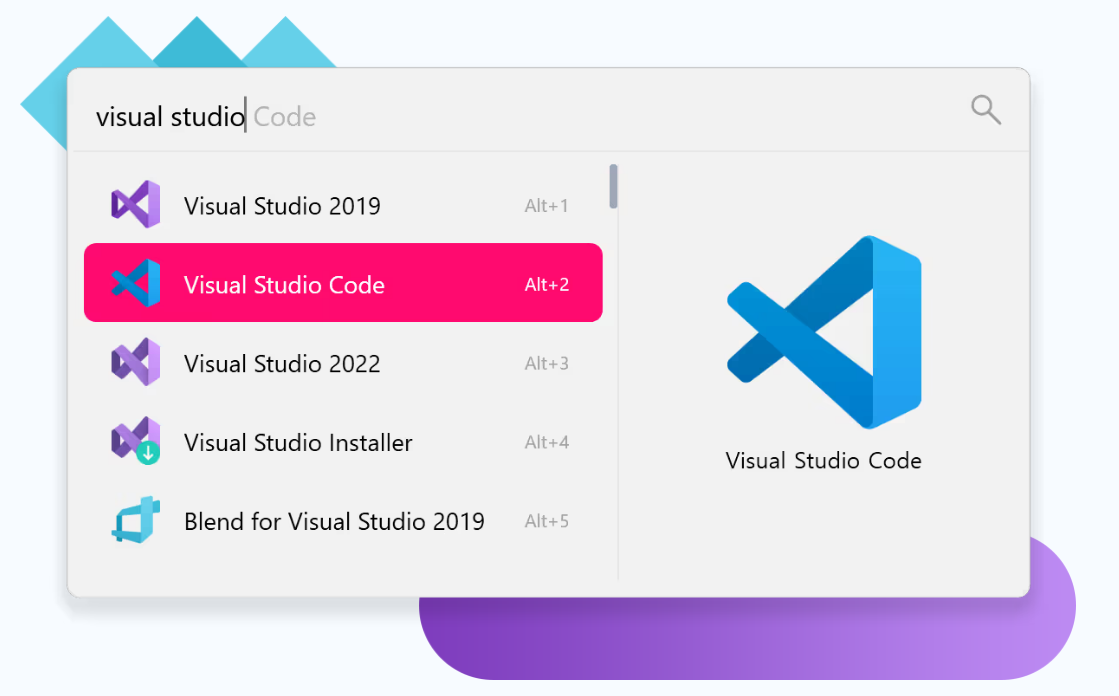Image resolution: width=1119 pixels, height=696 pixels.
Task: Grab the results list scrollbar thumb
Action: (613, 187)
